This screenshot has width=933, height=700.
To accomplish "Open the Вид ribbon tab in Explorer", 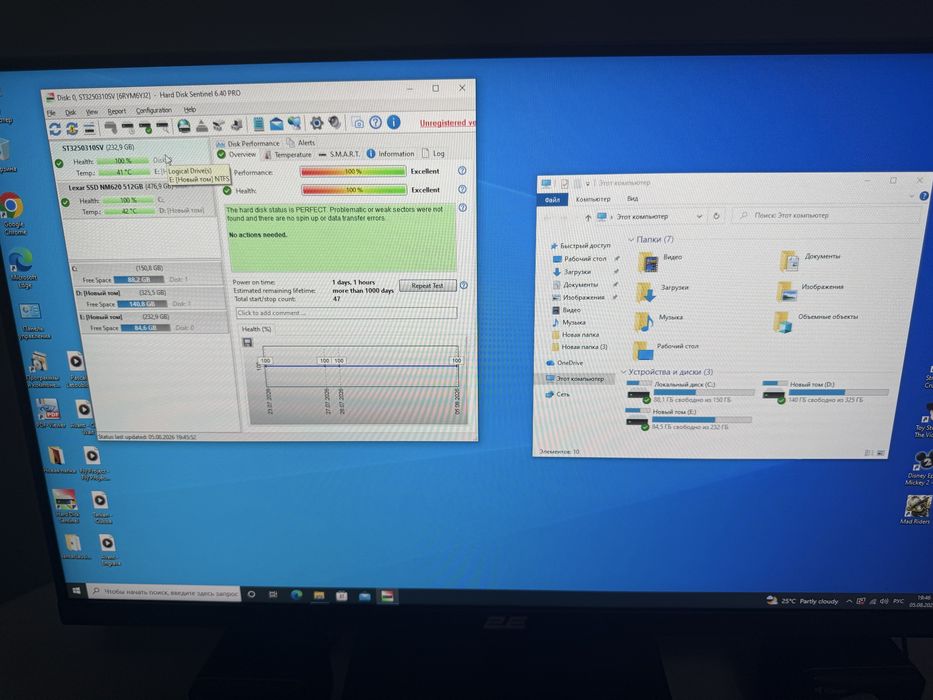I will pos(633,199).
